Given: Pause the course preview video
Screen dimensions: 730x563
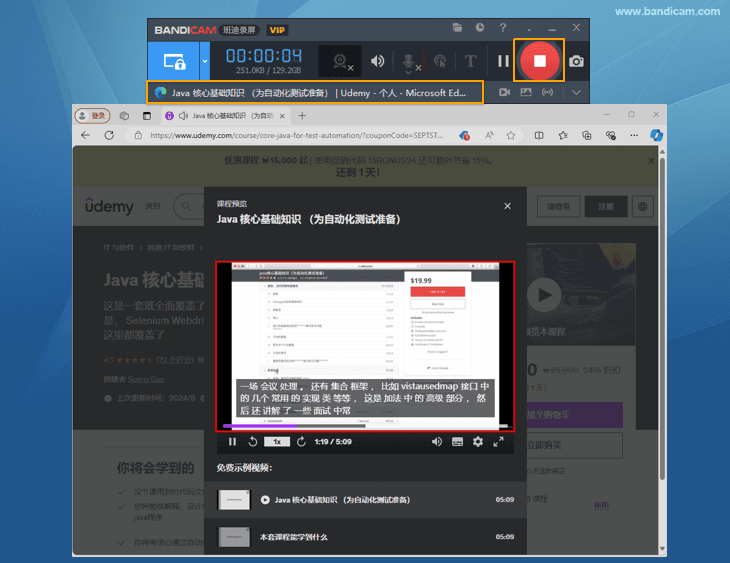Looking at the screenshot, I should coord(232,441).
